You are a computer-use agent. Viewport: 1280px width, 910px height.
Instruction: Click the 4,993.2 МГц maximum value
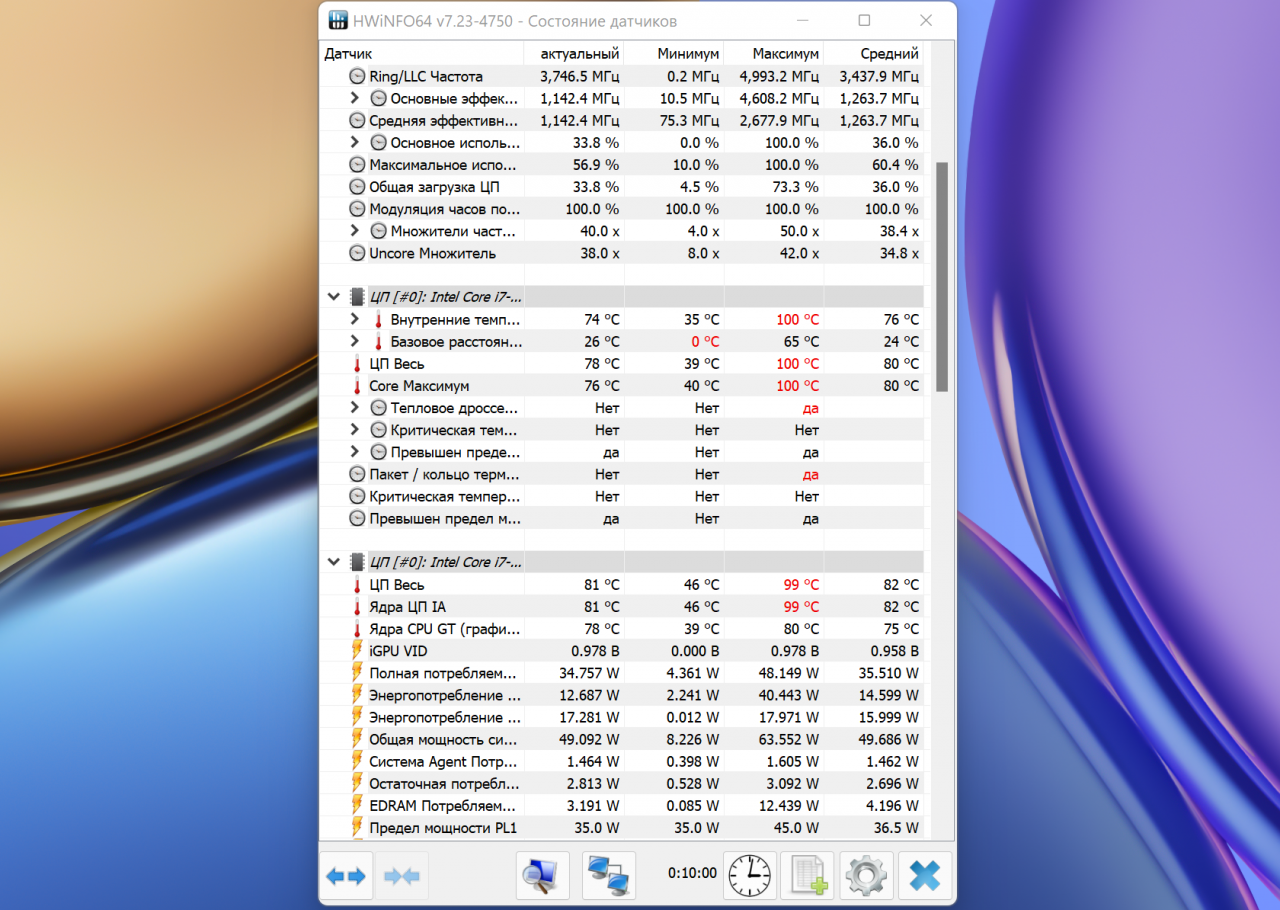pos(779,76)
